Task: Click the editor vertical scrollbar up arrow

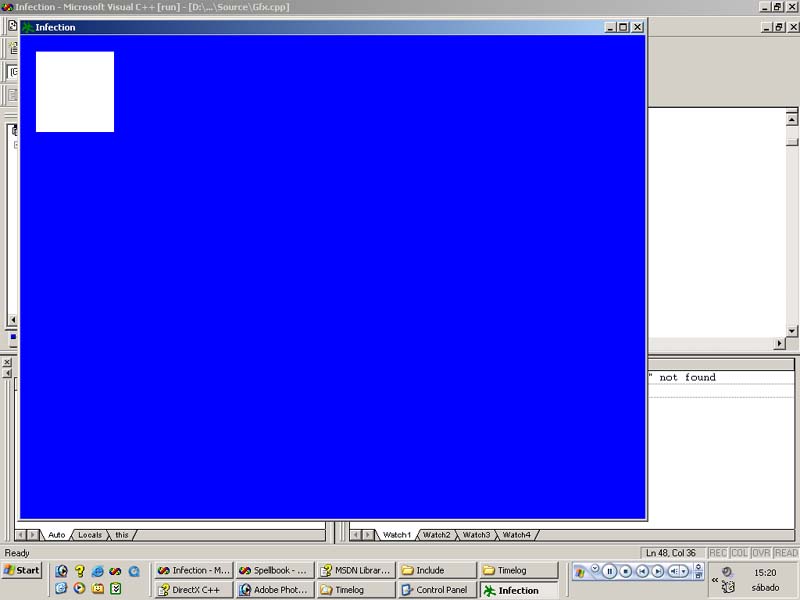Action: tap(791, 119)
